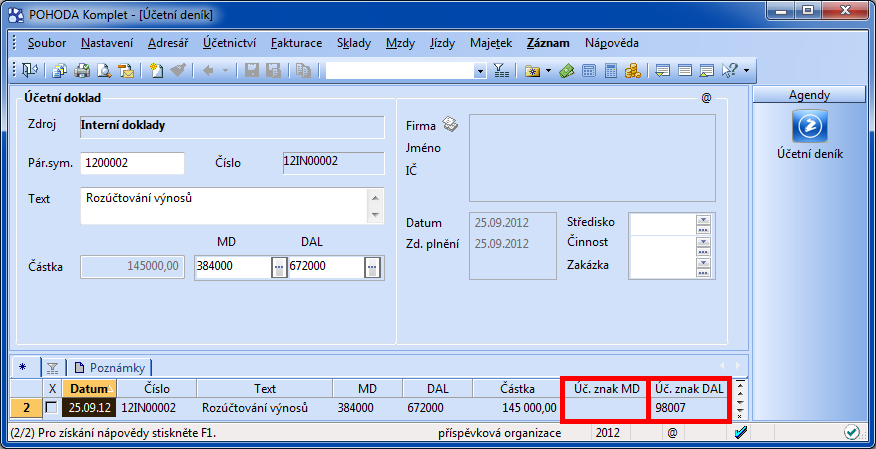Open the Mzdy menu

tap(401, 43)
